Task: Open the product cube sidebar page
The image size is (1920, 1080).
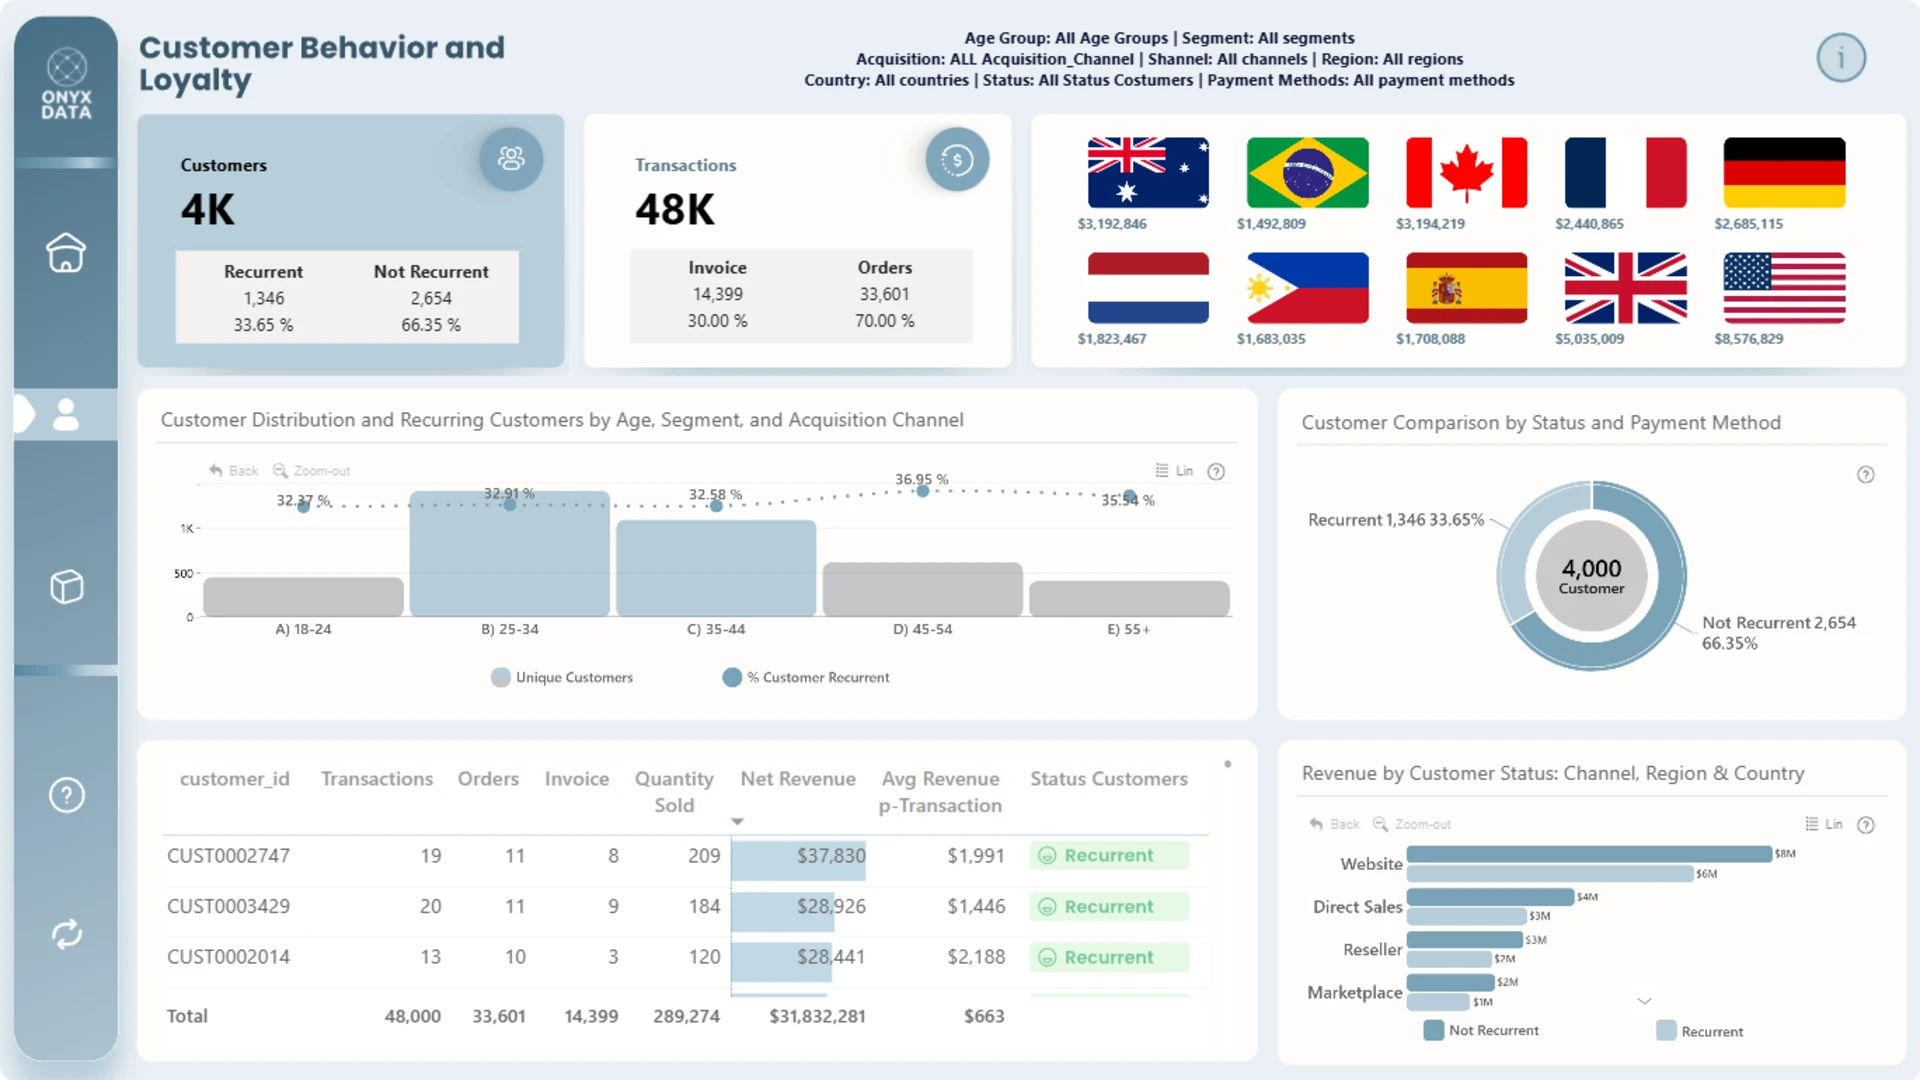Action: pos(66,587)
